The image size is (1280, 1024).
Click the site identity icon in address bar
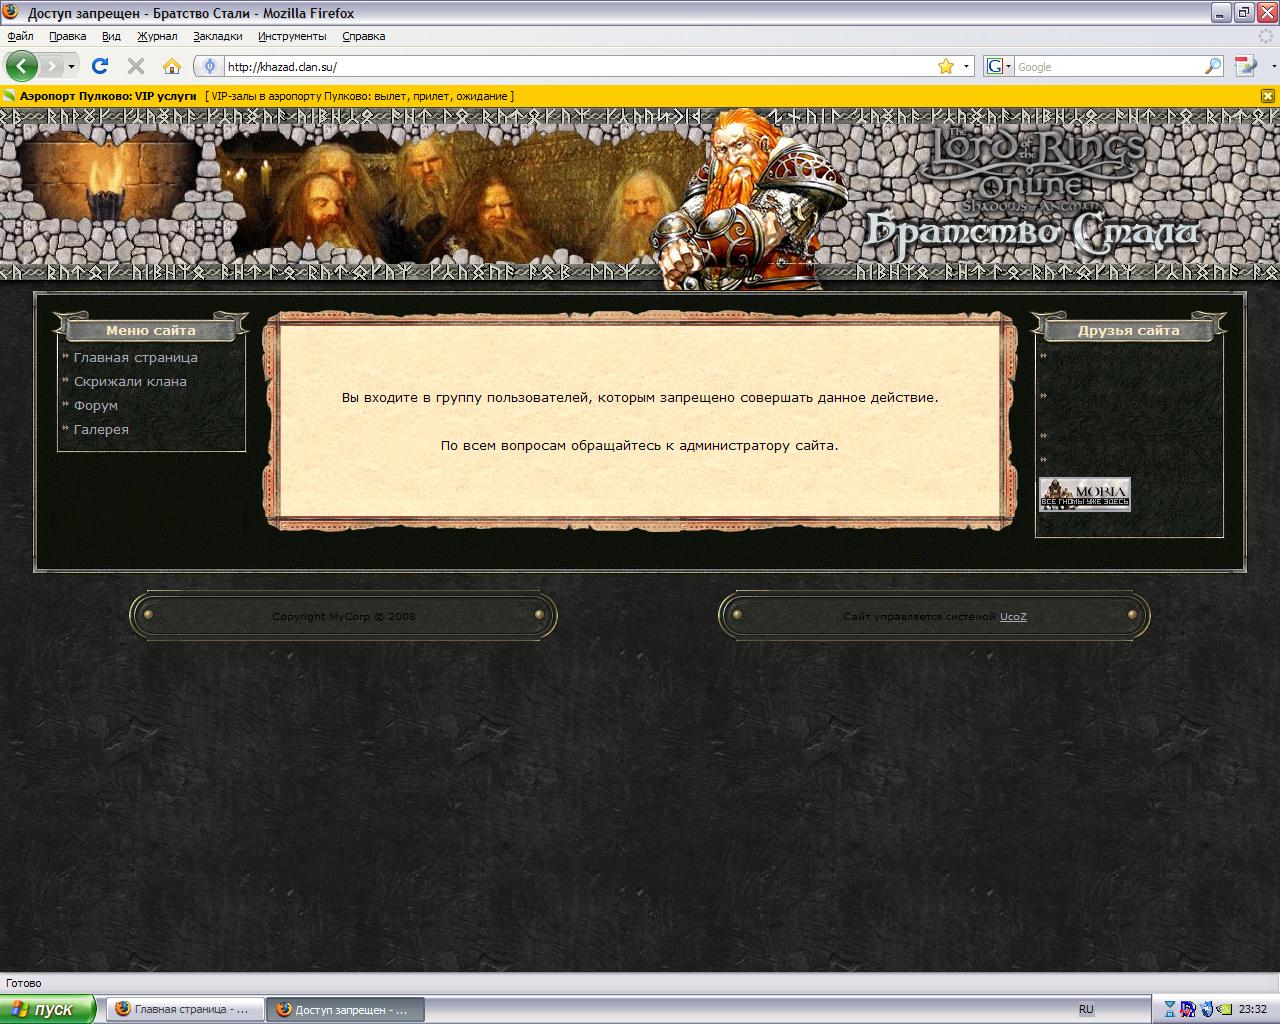click(209, 66)
